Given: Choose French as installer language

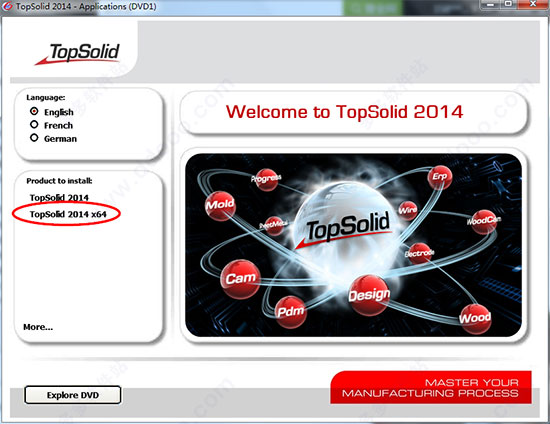Looking at the screenshot, I should coord(34,125).
